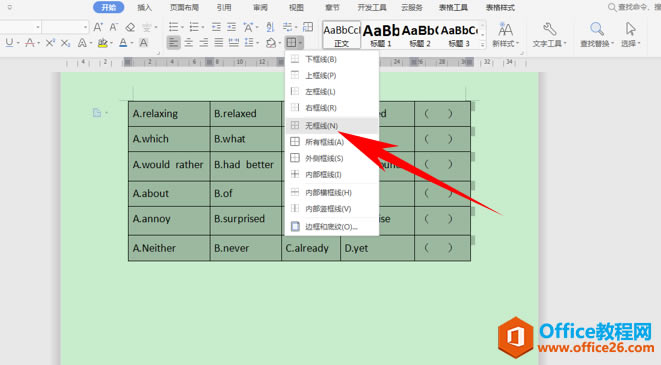The height and width of the screenshot is (365, 661).
Task: Open 边框和底纹(O) dialog entry
Action: (332, 227)
